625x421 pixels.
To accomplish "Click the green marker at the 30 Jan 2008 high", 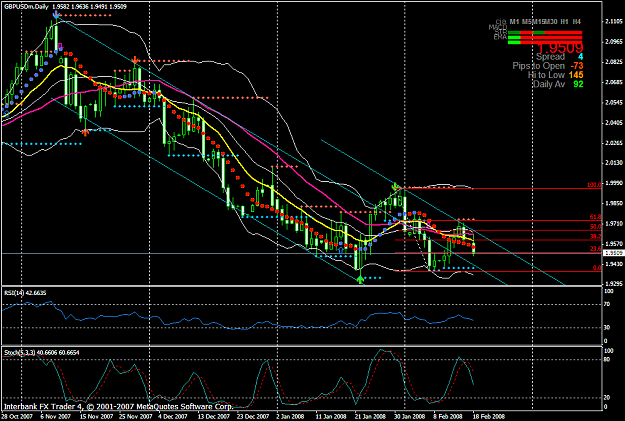I will click(x=395, y=185).
